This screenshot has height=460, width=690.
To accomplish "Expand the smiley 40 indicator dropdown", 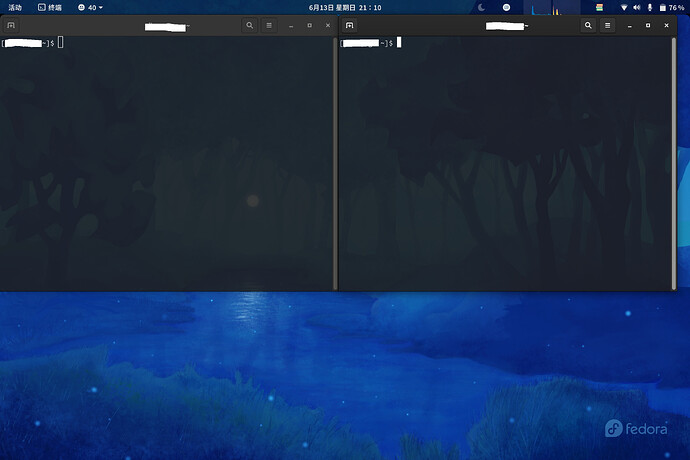I will [x=90, y=7].
